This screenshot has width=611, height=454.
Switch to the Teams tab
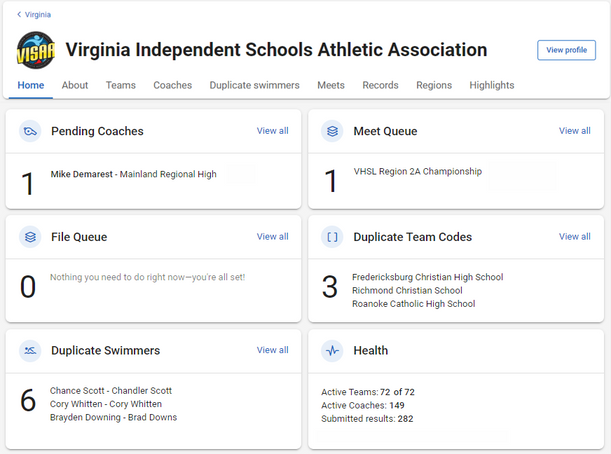coord(121,85)
